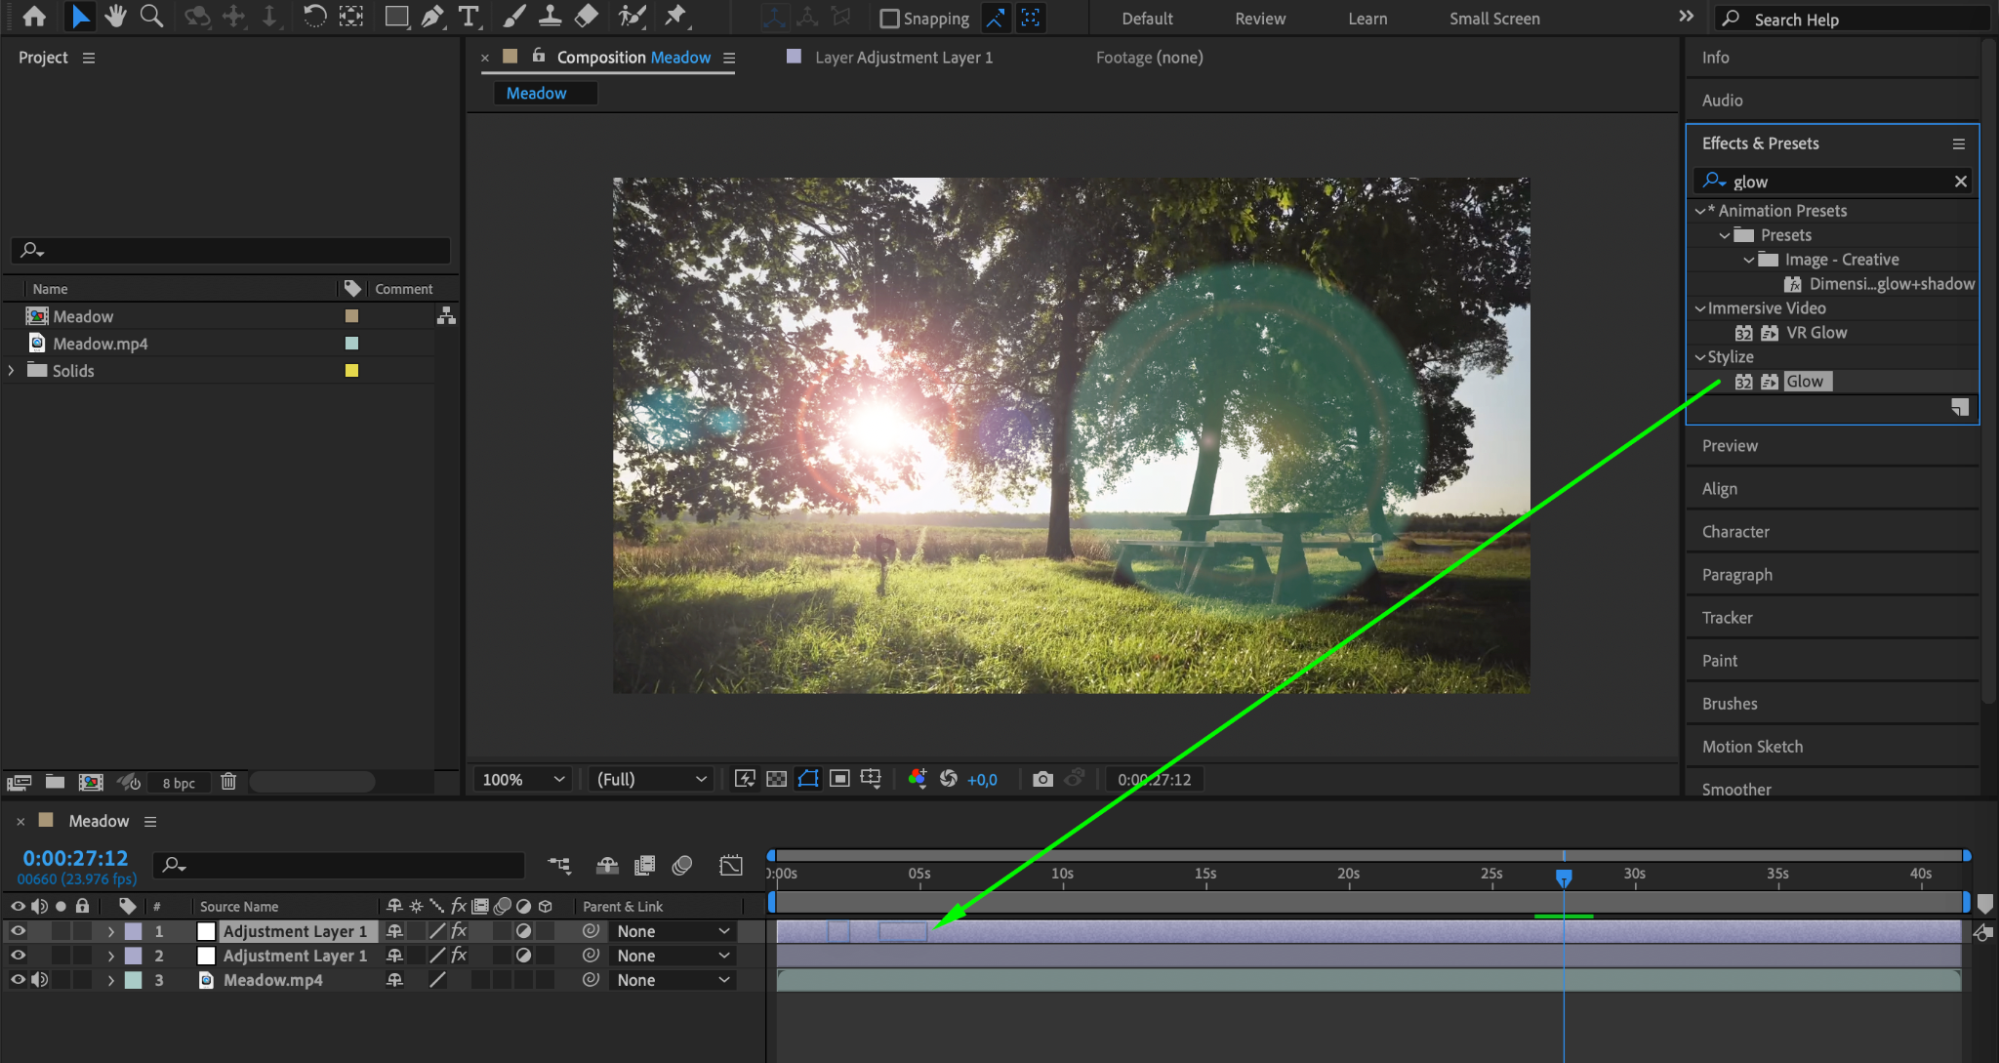Enable the Snapping checkbox
The height and width of the screenshot is (1063, 1999).
coord(889,19)
